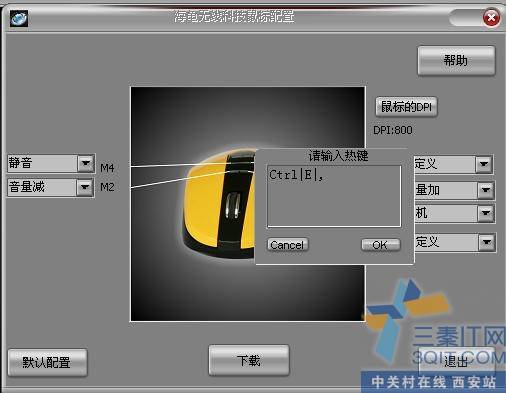Open the bottom-right 定义 dropdown arrow
The height and width of the screenshot is (393, 506).
[486, 242]
